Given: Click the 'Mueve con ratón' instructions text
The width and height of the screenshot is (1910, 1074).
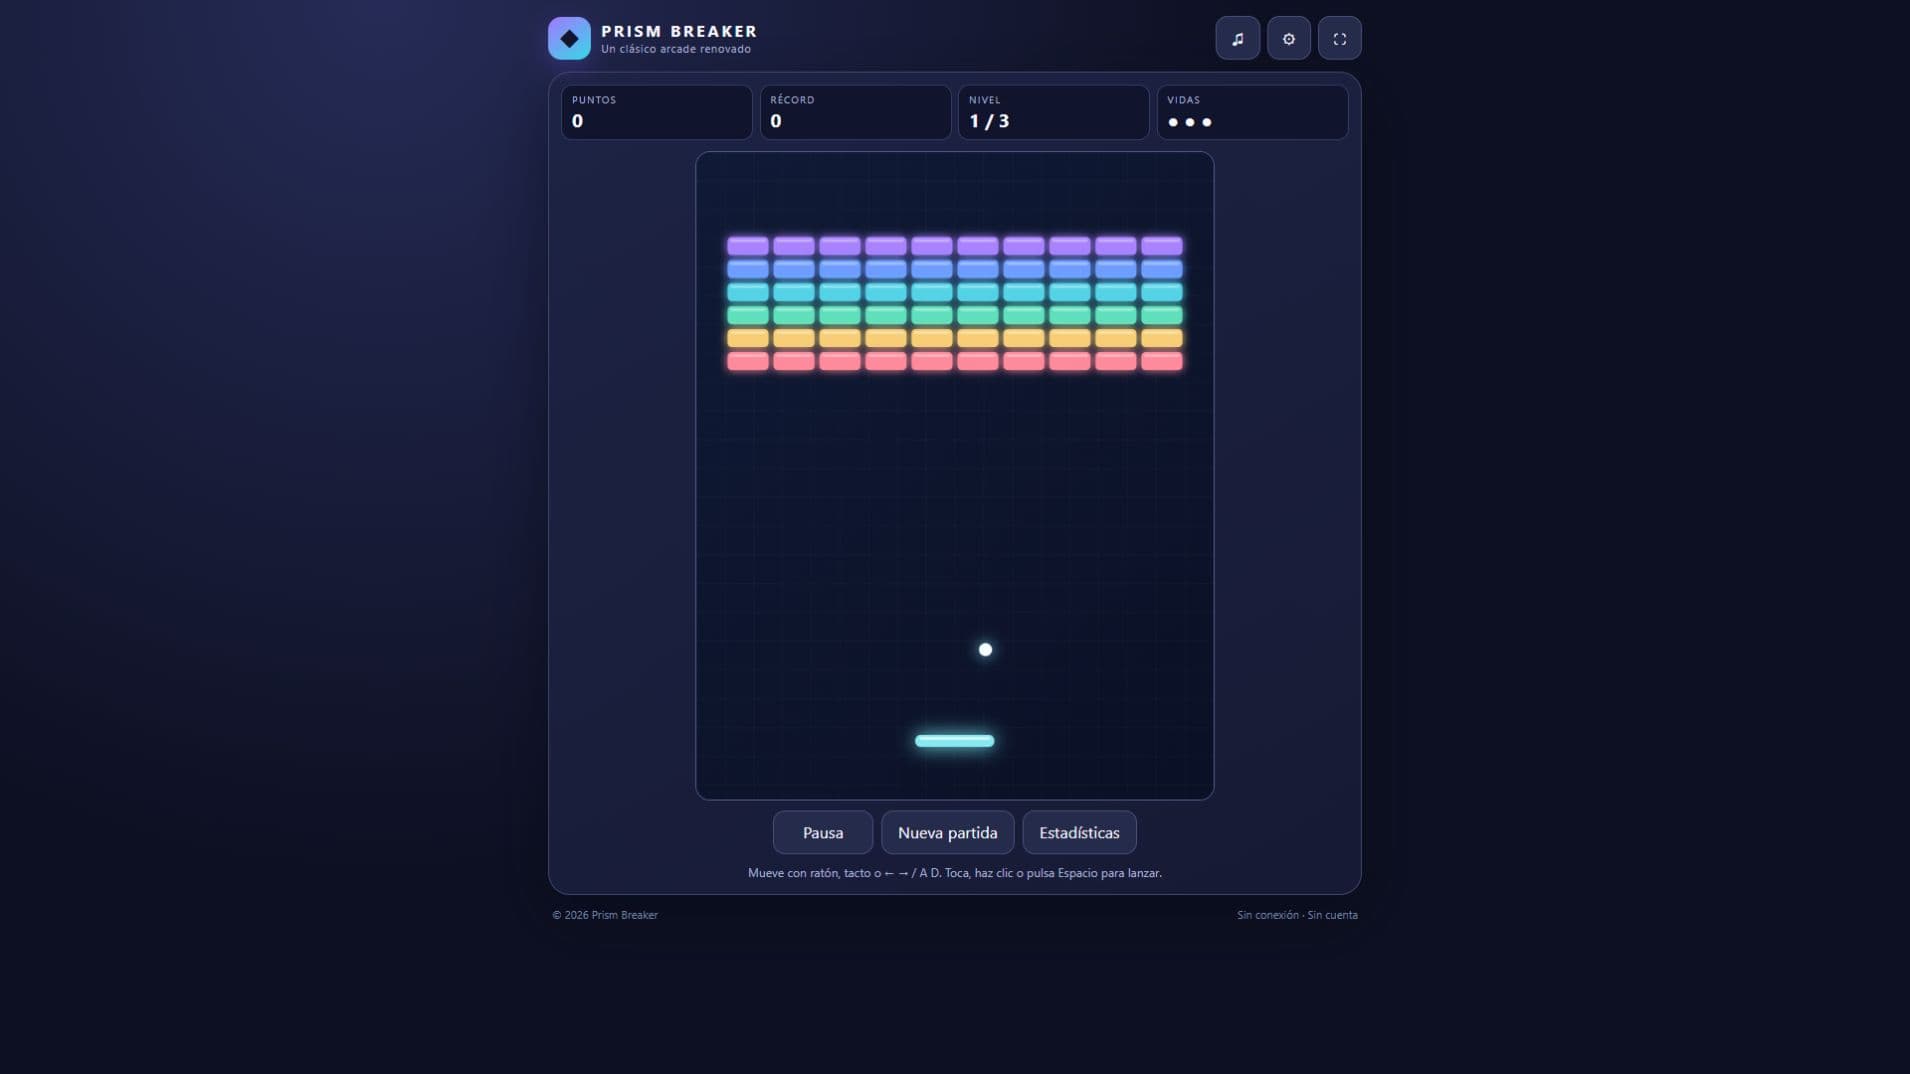Looking at the screenshot, I should point(954,873).
